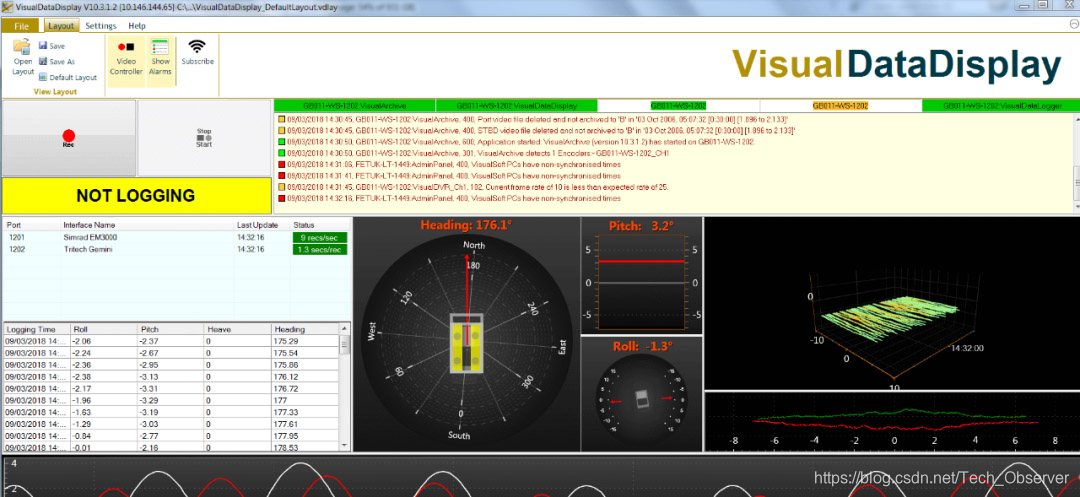Click the VisualDataDisplay app icon in title bar
This screenshot has height=497, width=1080.
tap(6, 5)
